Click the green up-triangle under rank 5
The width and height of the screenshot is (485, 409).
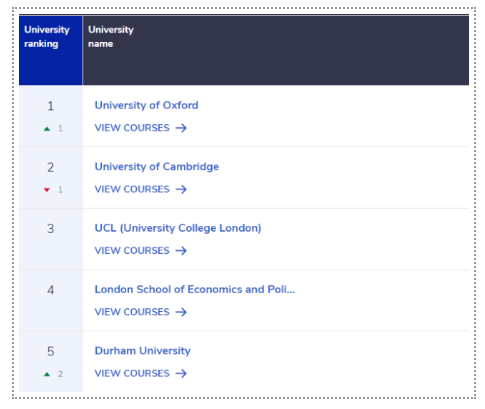click(x=47, y=374)
